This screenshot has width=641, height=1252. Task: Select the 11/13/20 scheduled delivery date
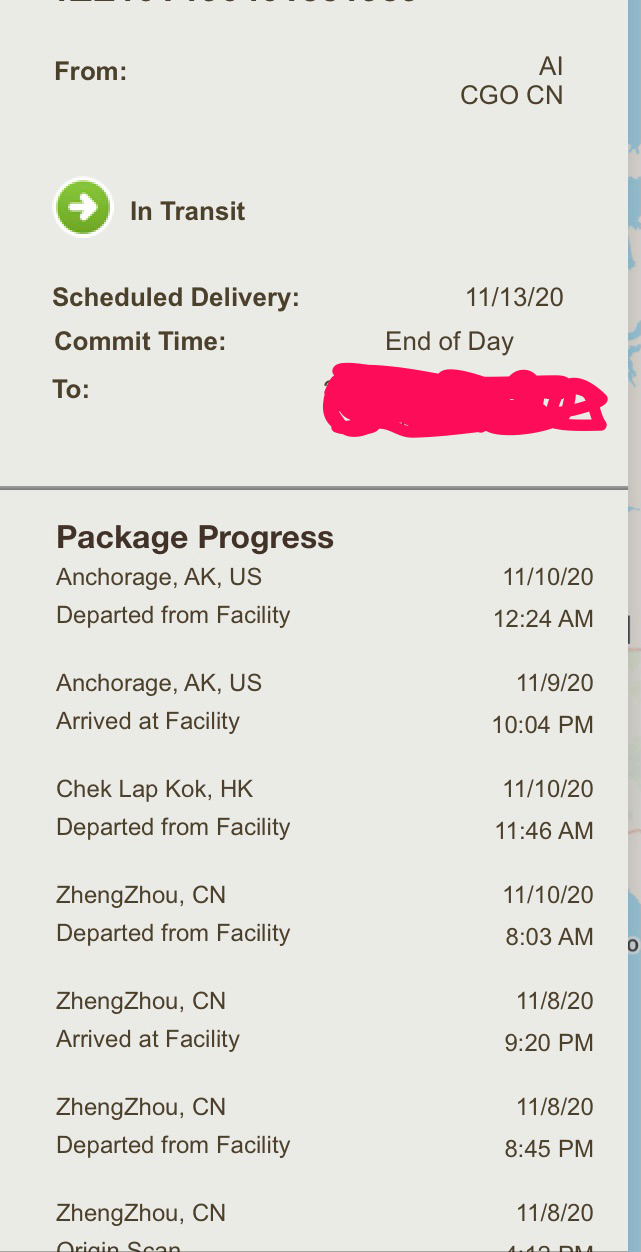[514, 297]
